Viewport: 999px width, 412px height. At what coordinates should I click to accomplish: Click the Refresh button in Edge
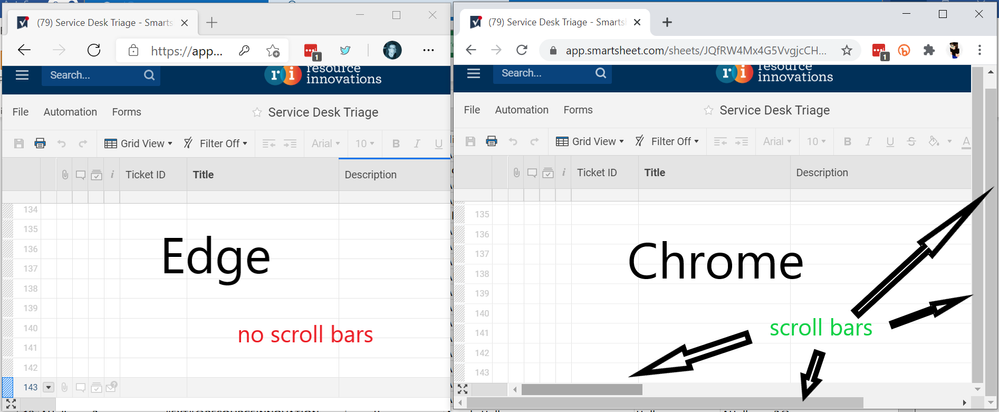(x=94, y=50)
